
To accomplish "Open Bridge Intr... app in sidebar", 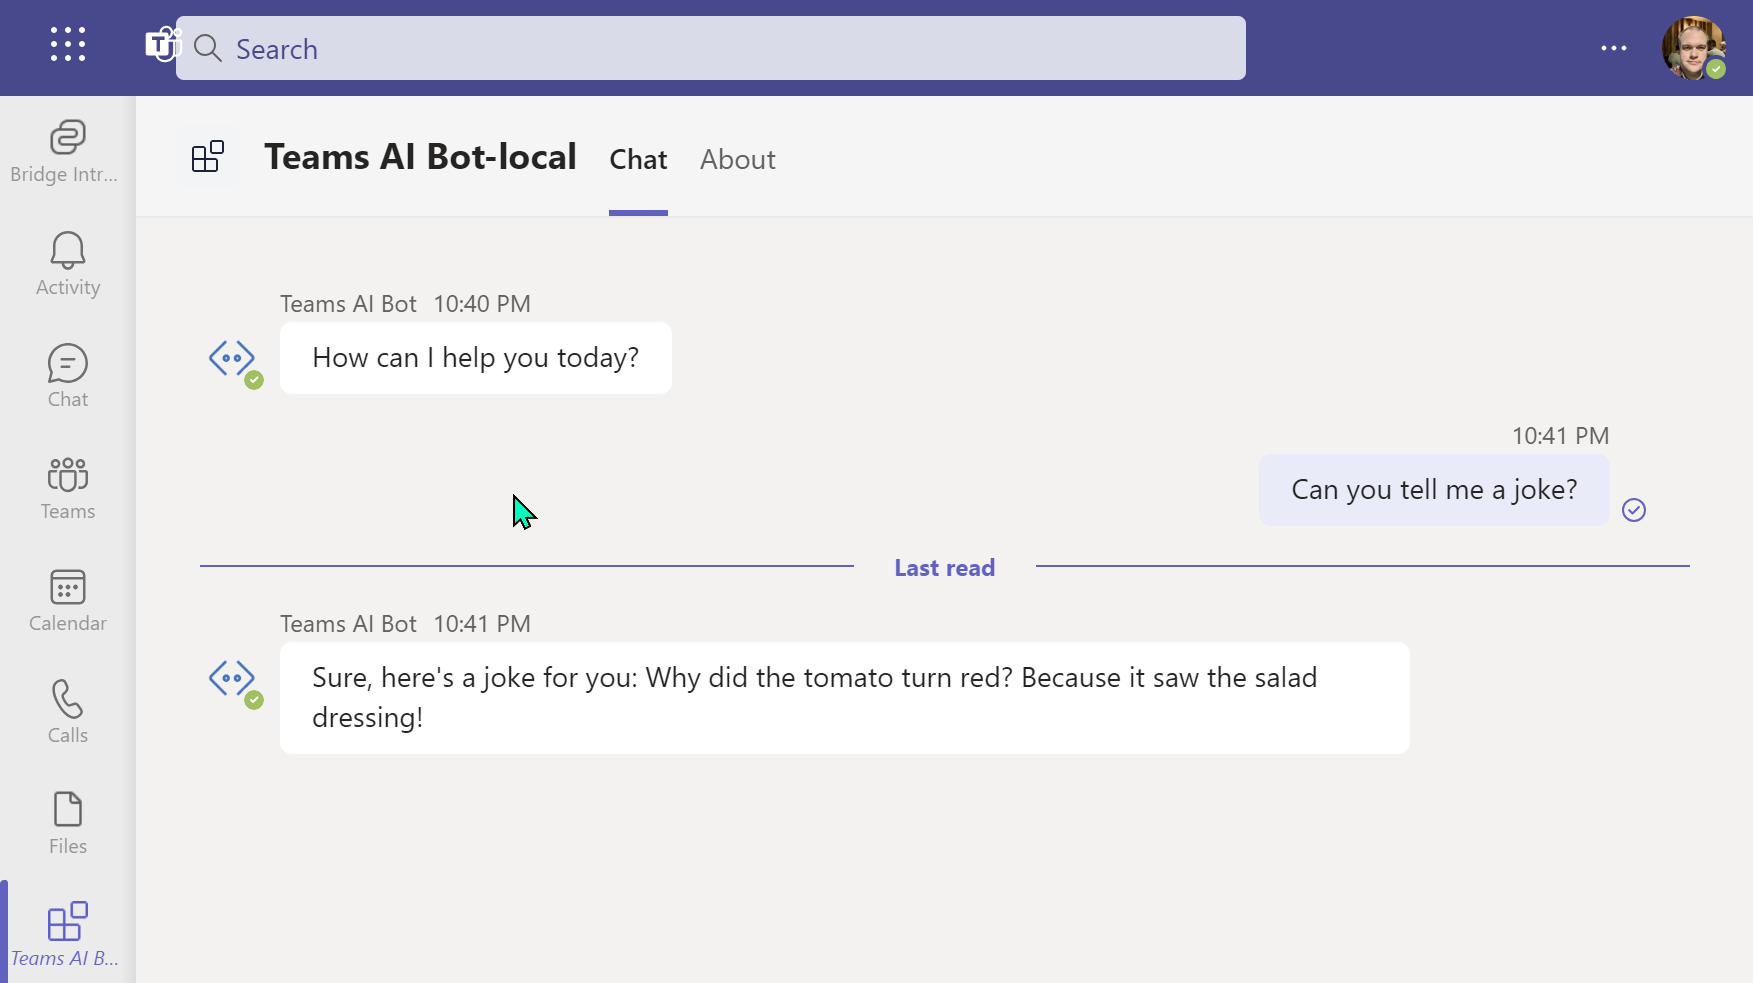I will (67, 151).
